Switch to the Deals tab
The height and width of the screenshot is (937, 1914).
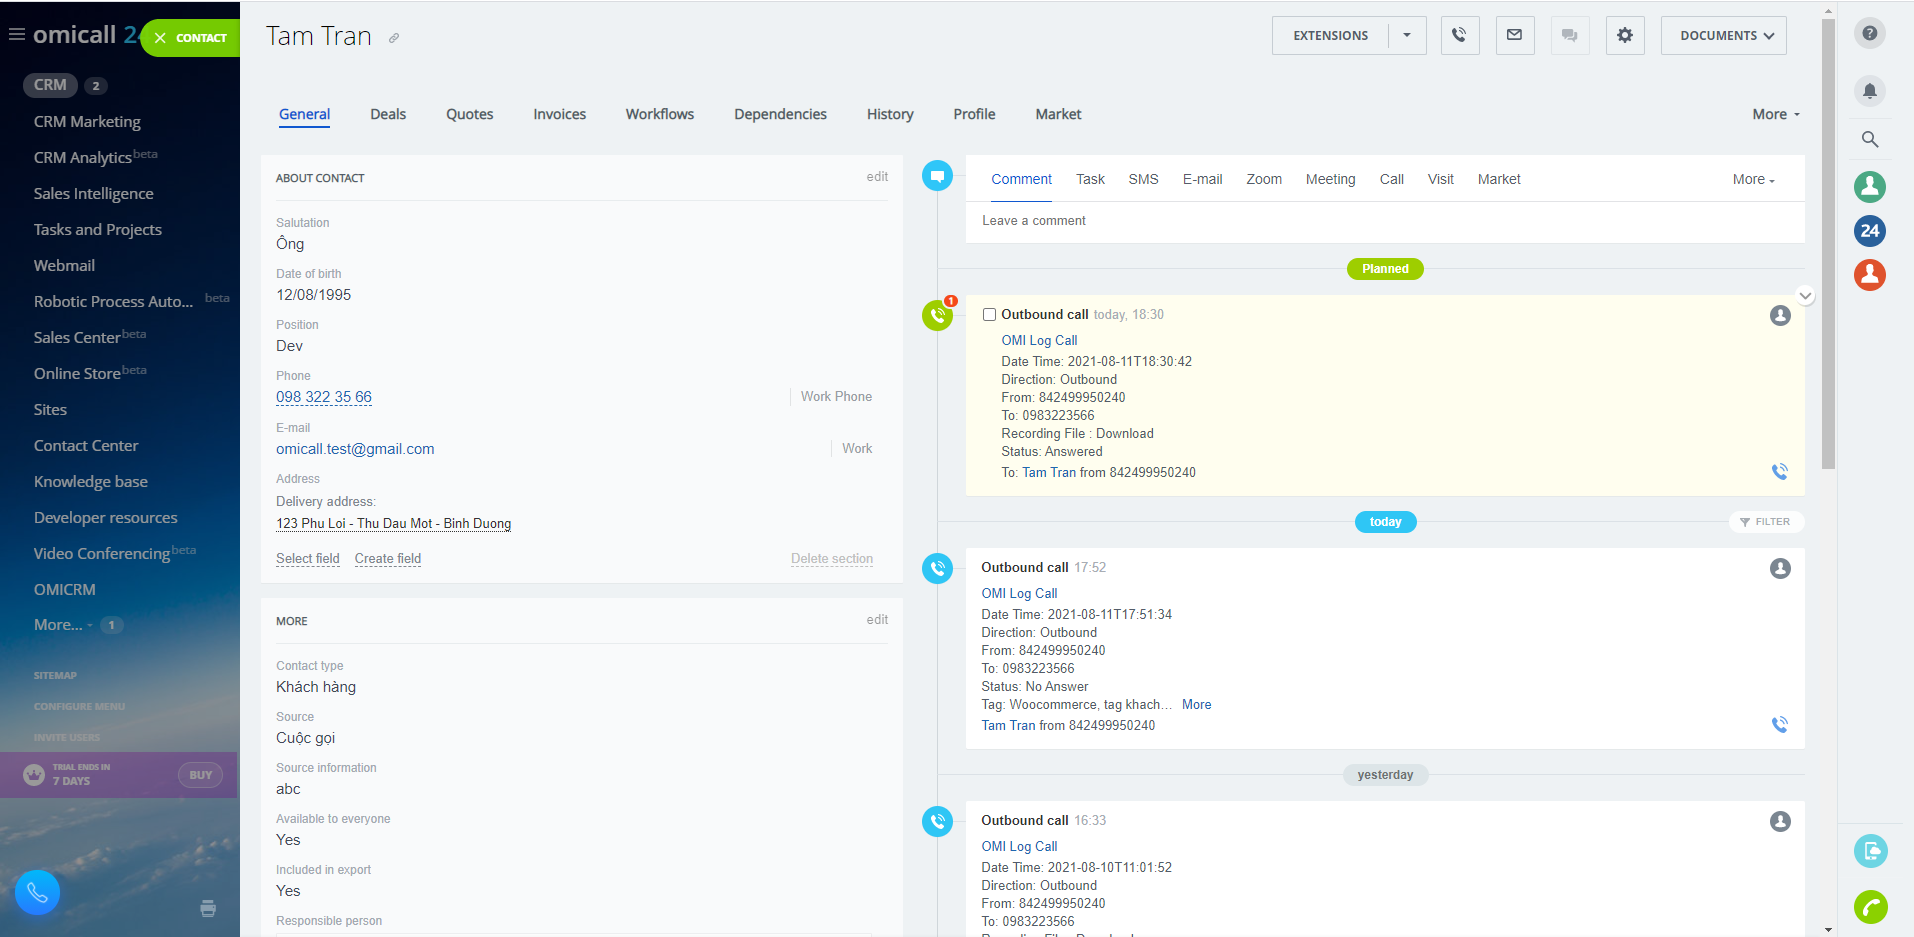(388, 115)
